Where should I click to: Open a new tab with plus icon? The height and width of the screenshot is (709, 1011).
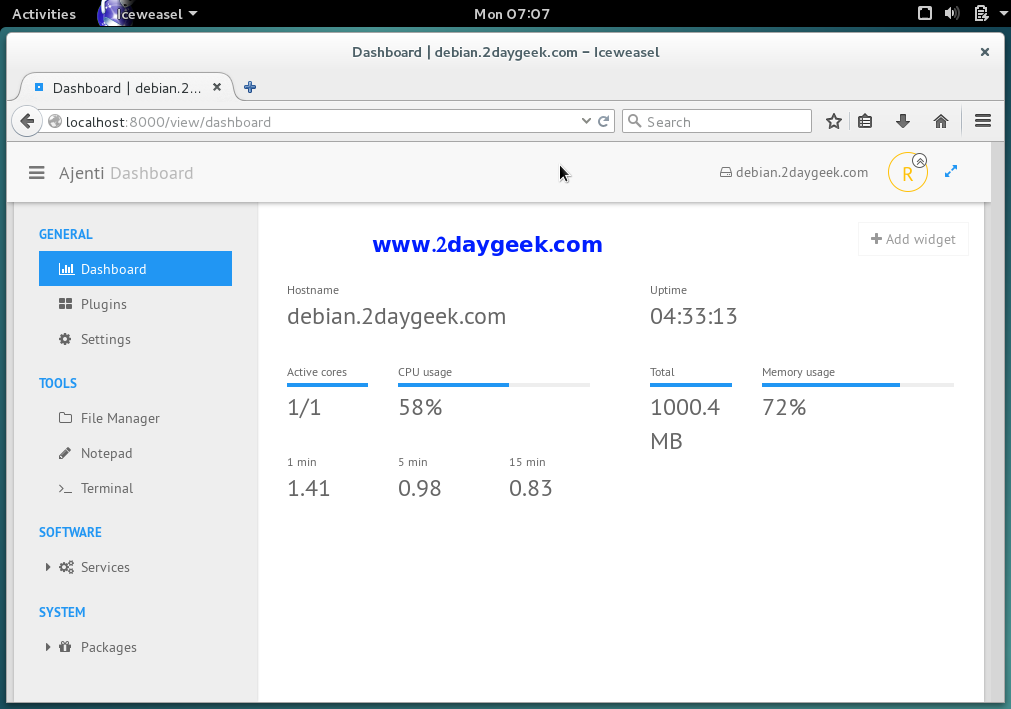pyautogui.click(x=250, y=87)
